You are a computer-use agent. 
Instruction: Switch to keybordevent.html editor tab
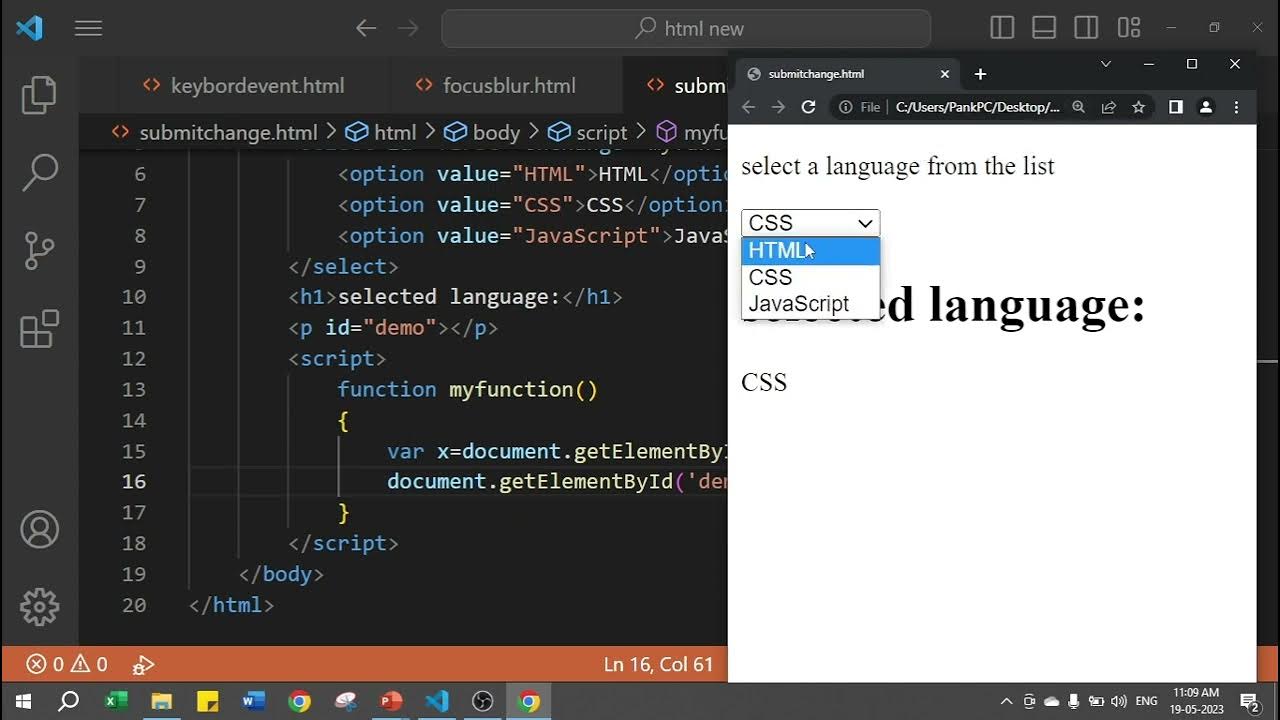click(x=244, y=86)
